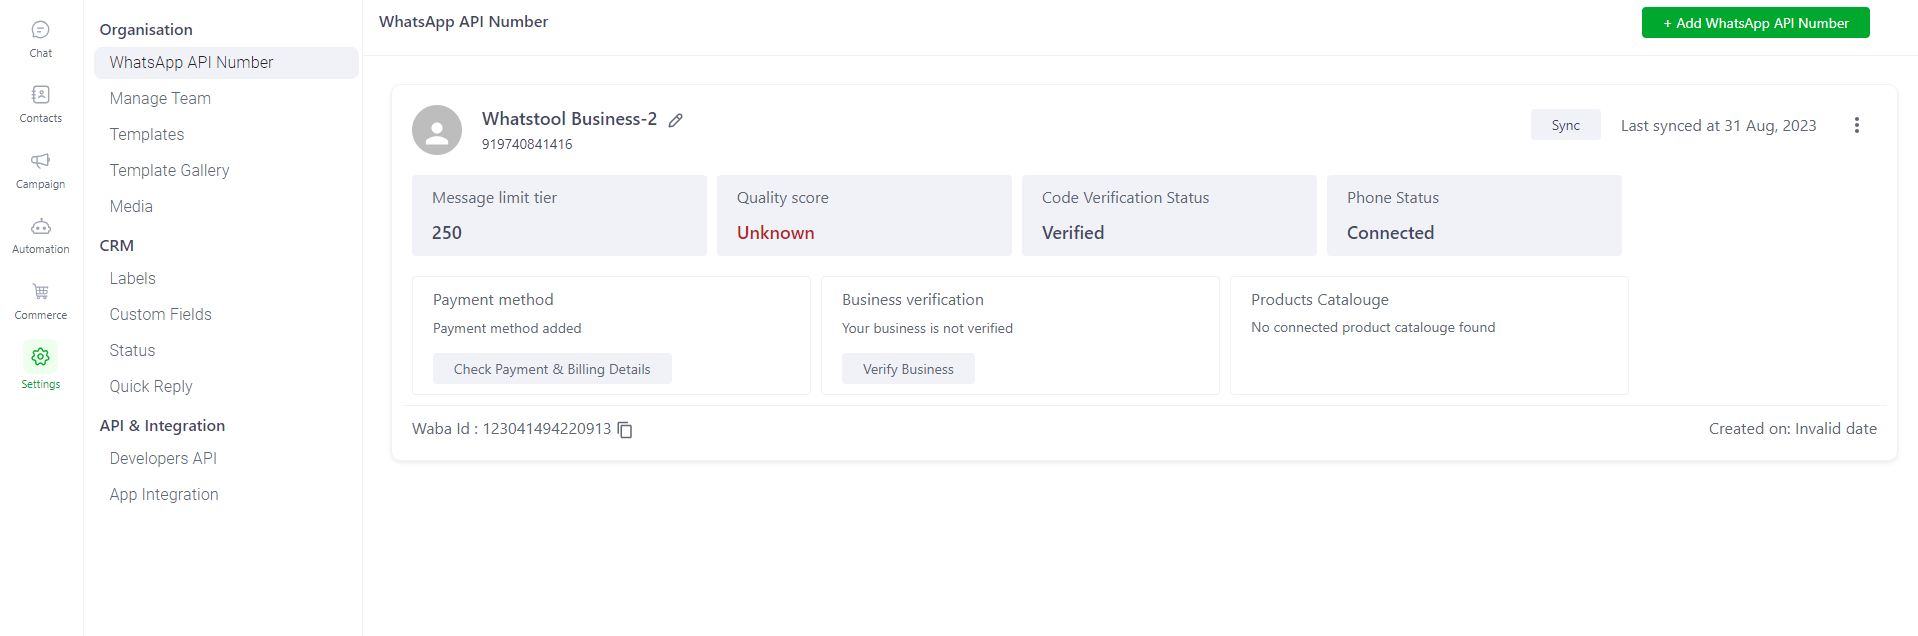Click the Whatstool Business-2 title
1918x636 pixels.
click(569, 119)
